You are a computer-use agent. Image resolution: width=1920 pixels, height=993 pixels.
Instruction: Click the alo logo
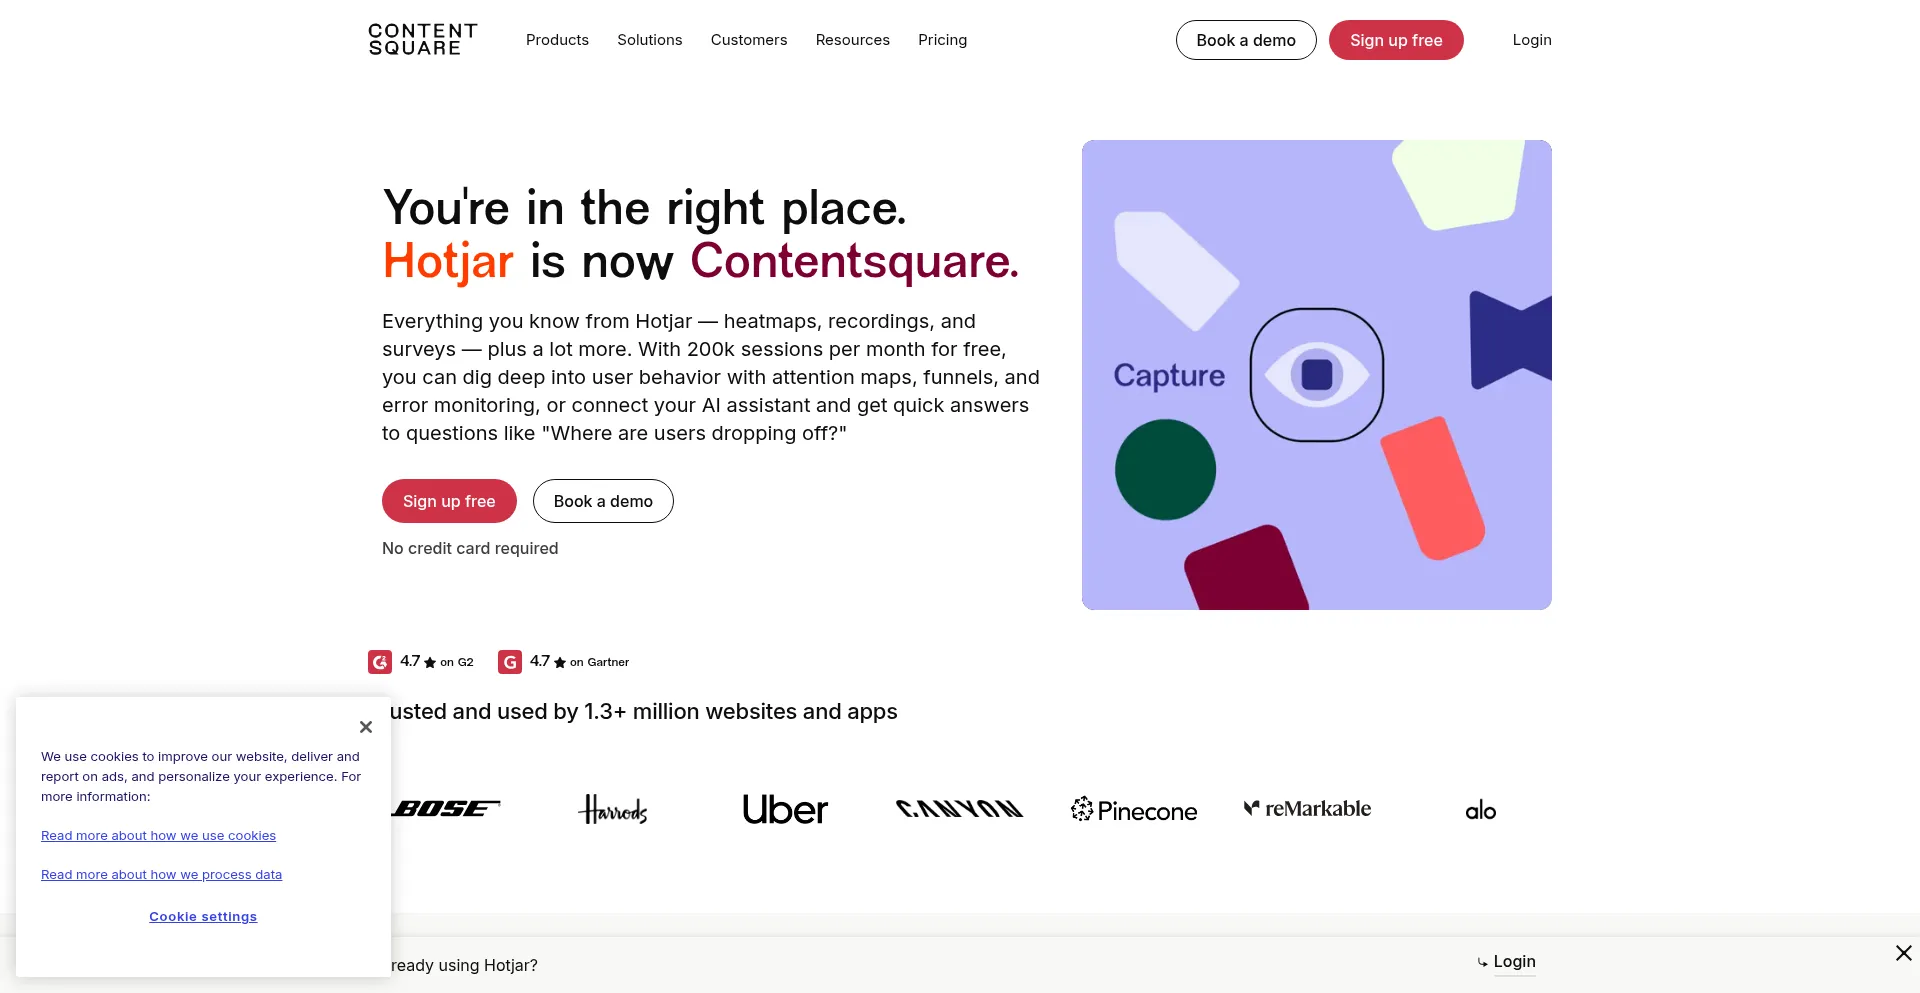[x=1481, y=810]
